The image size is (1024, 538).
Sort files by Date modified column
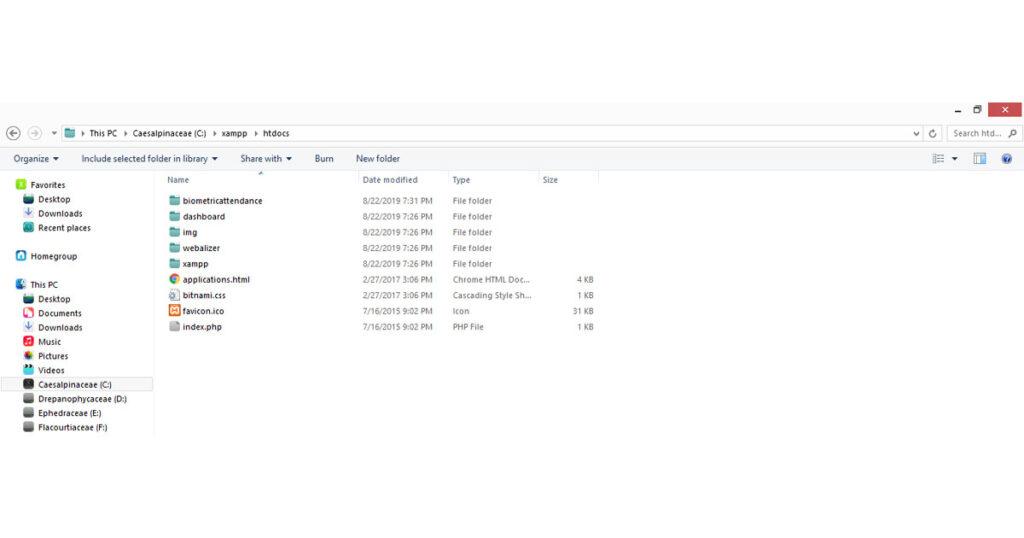(x=390, y=180)
